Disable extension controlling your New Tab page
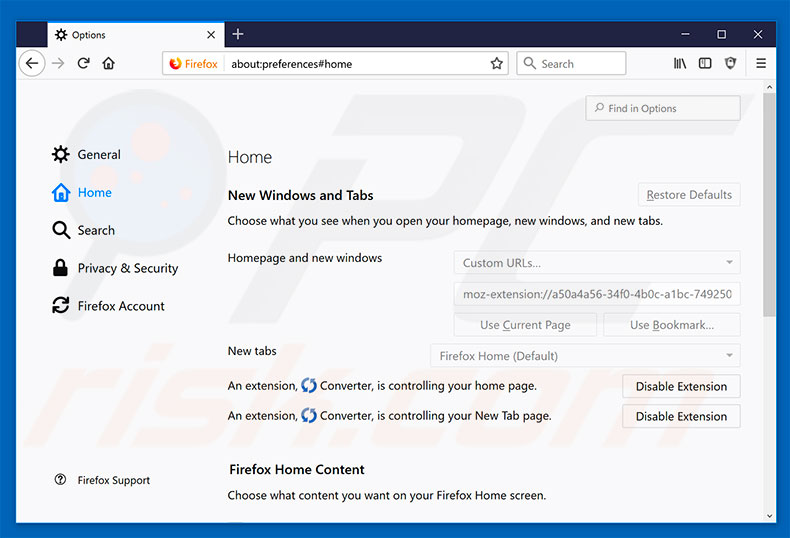 tap(681, 416)
